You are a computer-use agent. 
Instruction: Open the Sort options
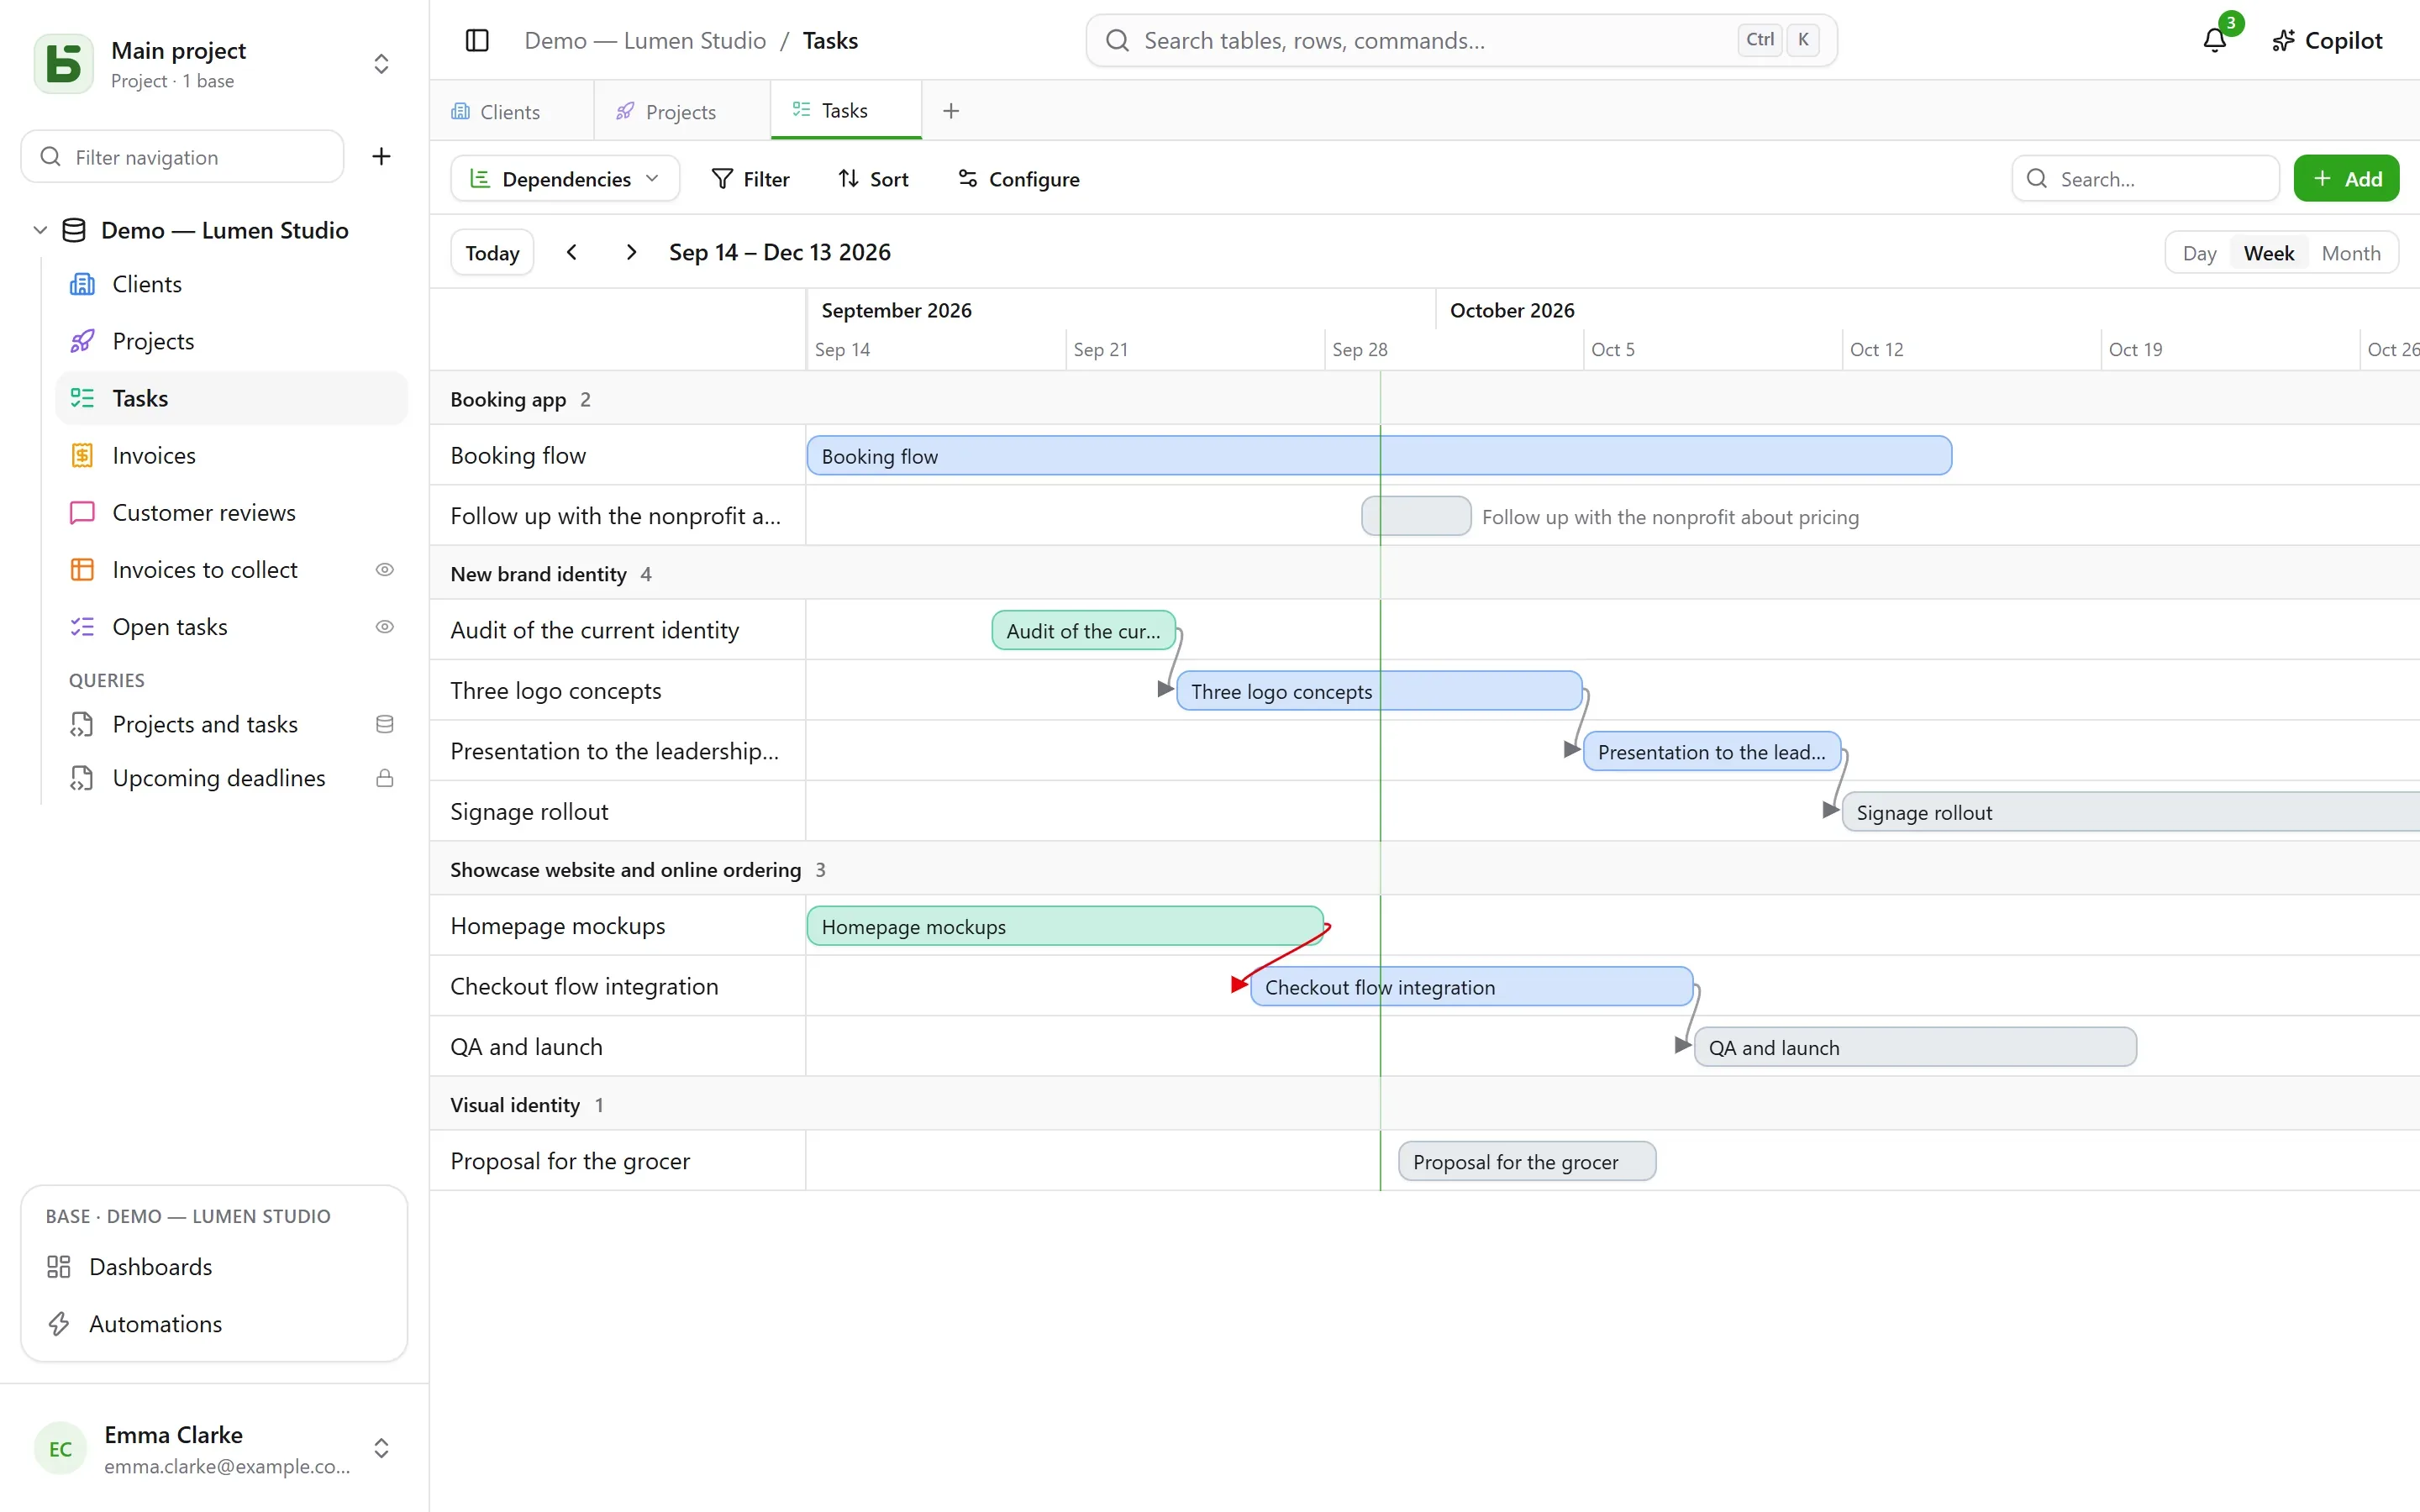pos(873,179)
